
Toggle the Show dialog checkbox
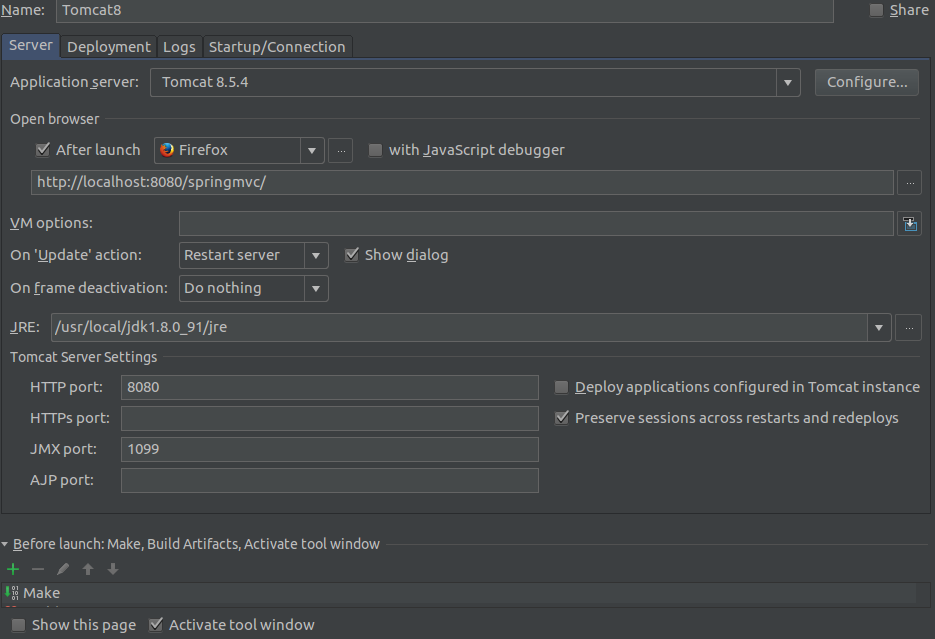coord(352,255)
